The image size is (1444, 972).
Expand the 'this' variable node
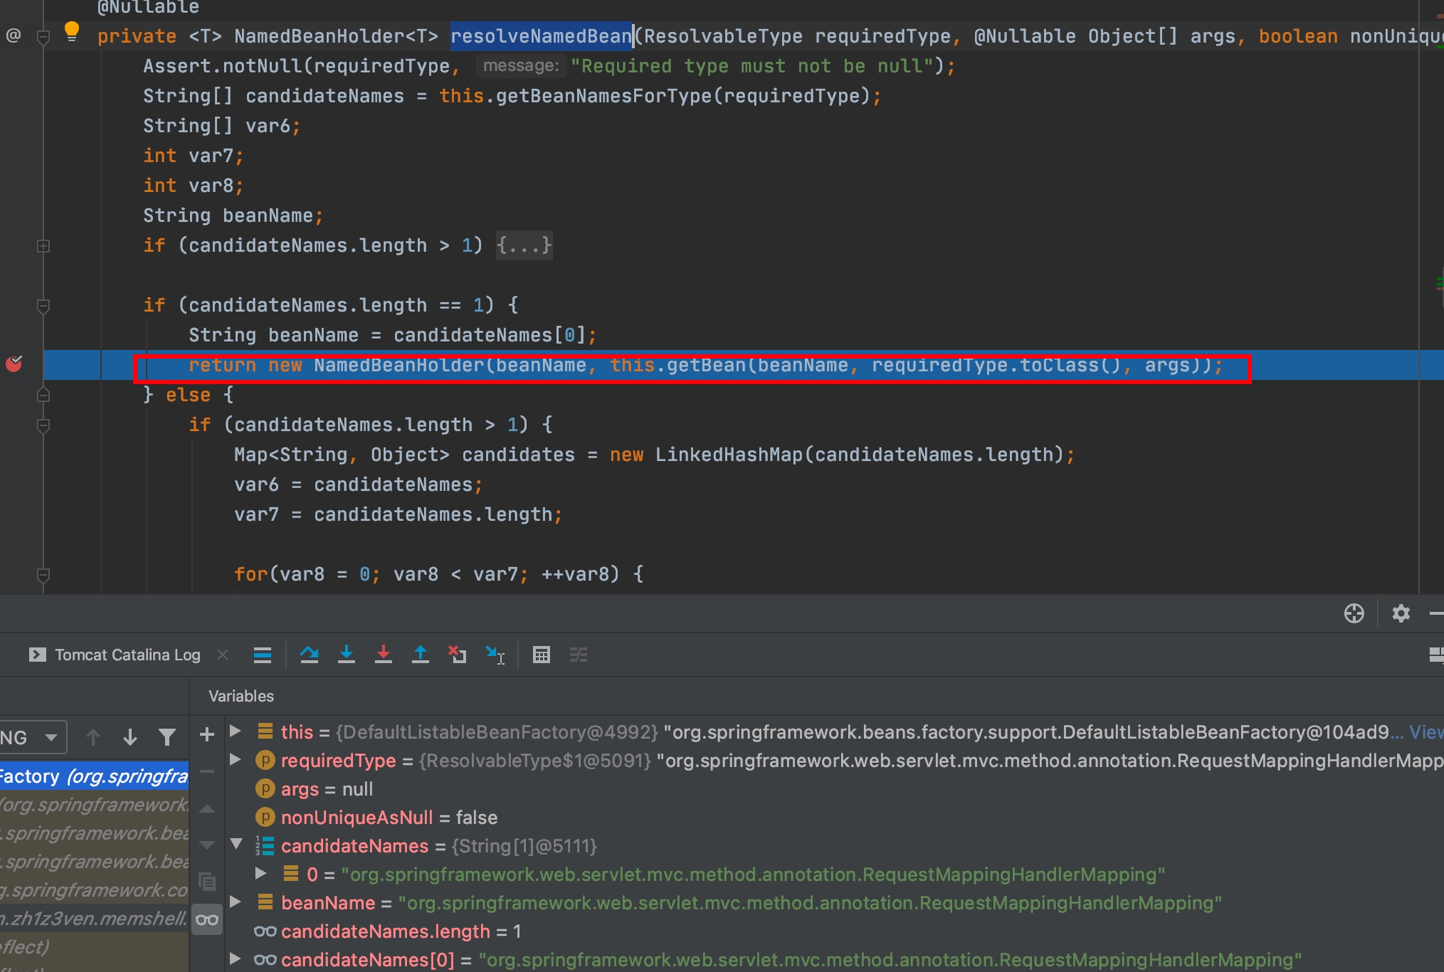[236, 732]
